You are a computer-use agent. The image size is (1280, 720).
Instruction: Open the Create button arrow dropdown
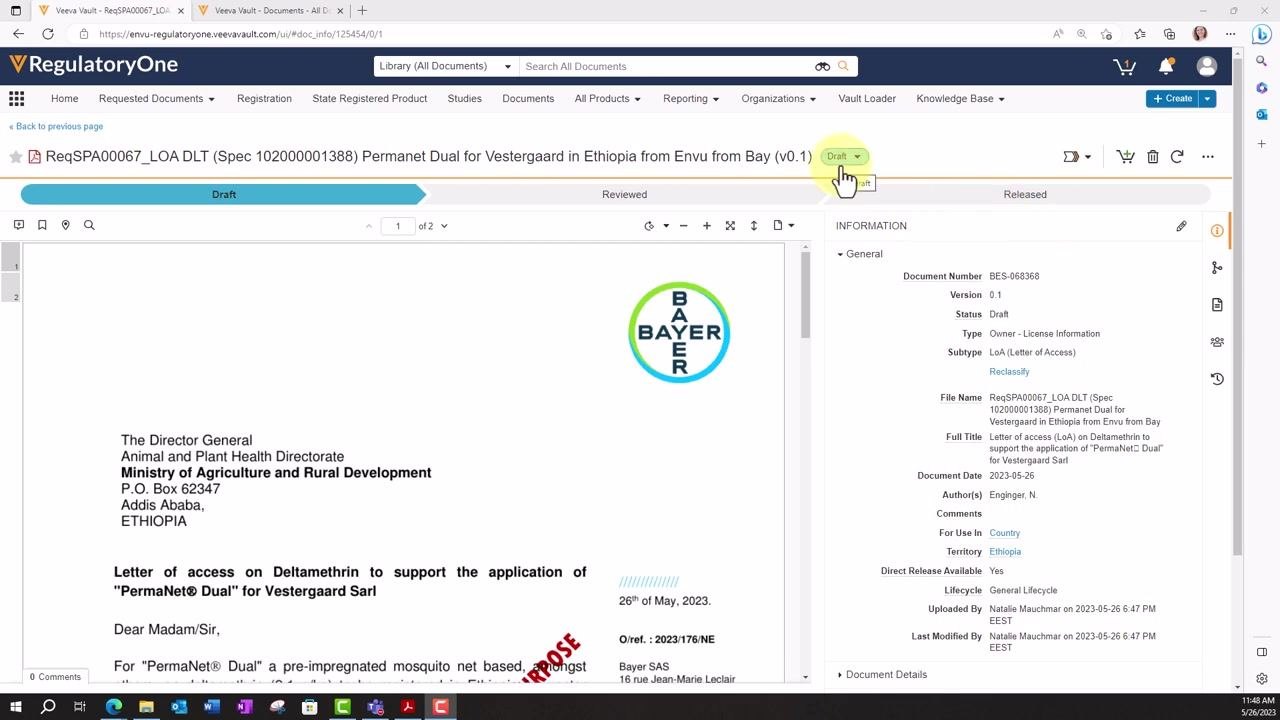pyautogui.click(x=1208, y=98)
